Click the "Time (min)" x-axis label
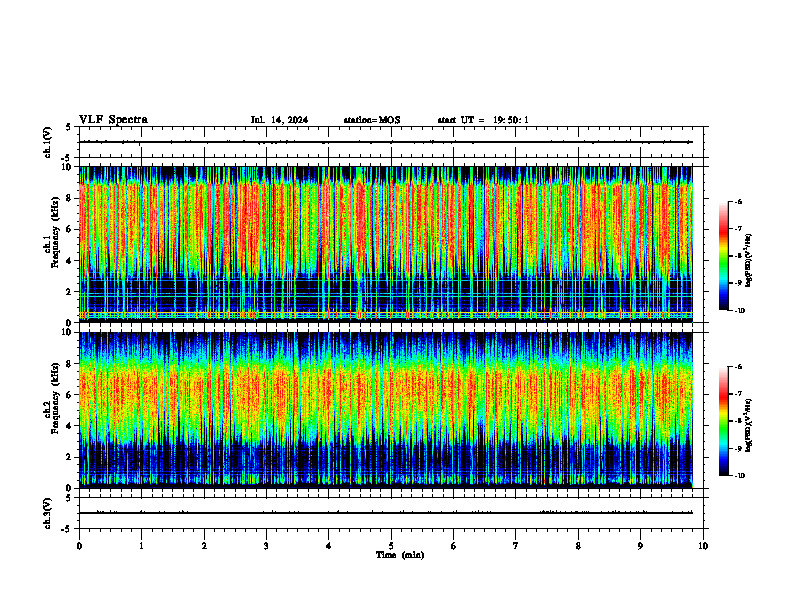Image resolution: width=792 pixels, height=612 pixels. coord(400,555)
